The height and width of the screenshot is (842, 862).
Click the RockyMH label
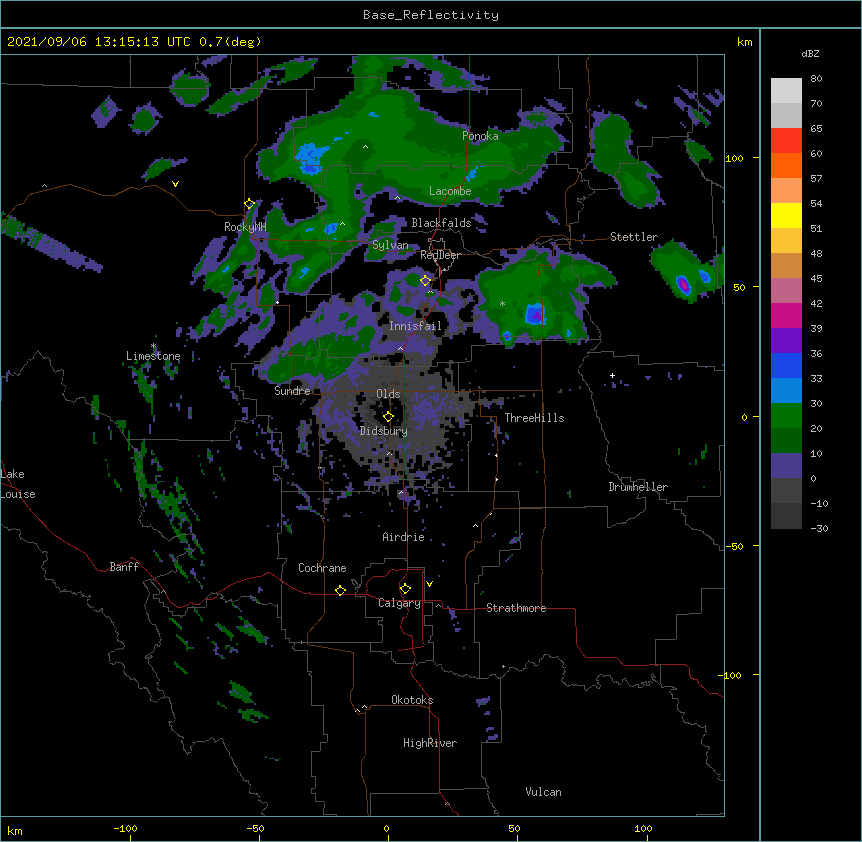[245, 227]
